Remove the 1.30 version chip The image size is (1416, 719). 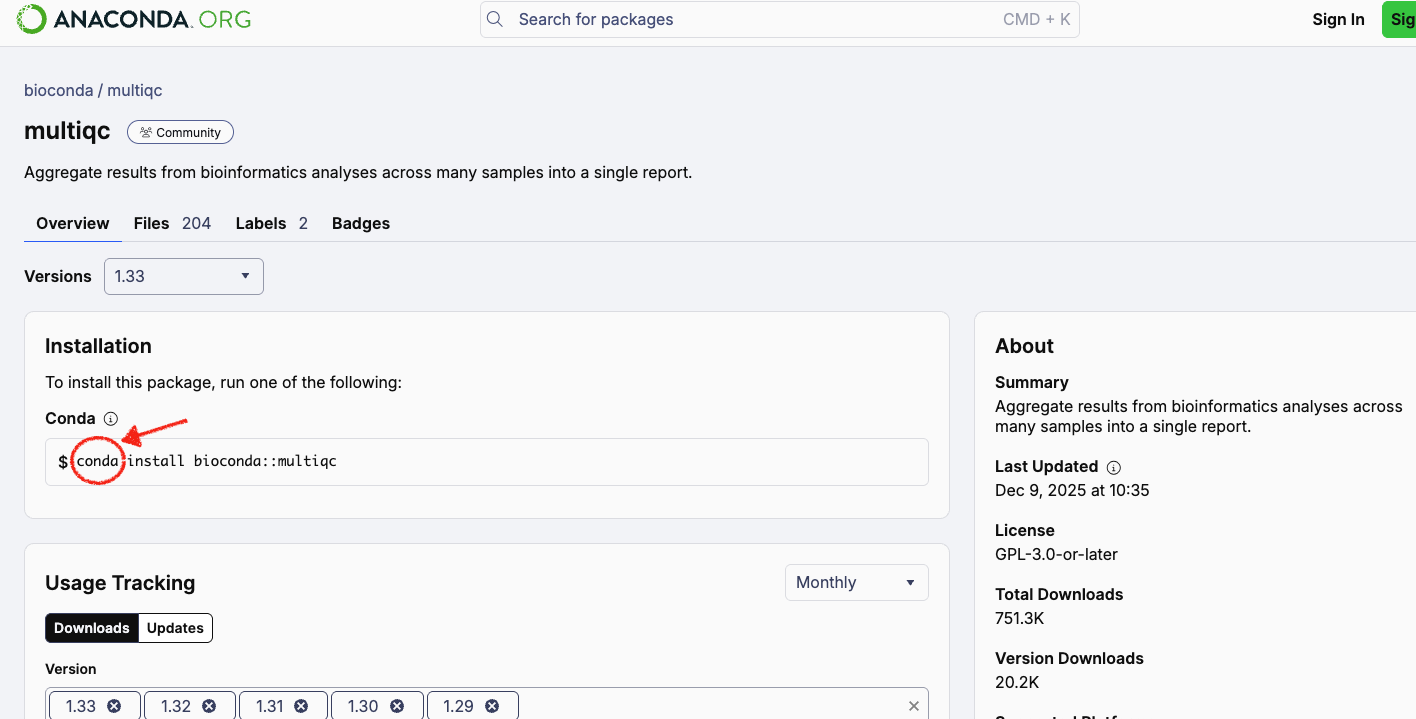coord(396,706)
